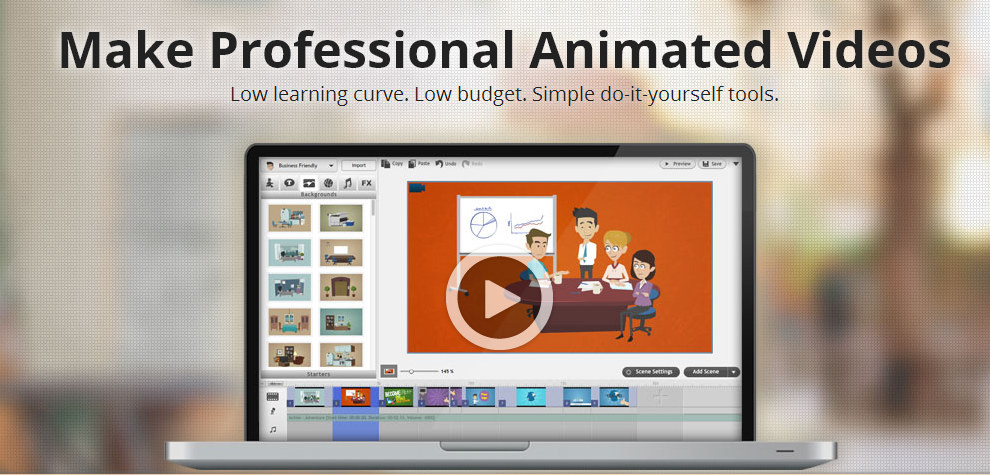This screenshot has width=990, height=475.
Task: Open the Backgrounds tab icon
Action: click(x=309, y=183)
